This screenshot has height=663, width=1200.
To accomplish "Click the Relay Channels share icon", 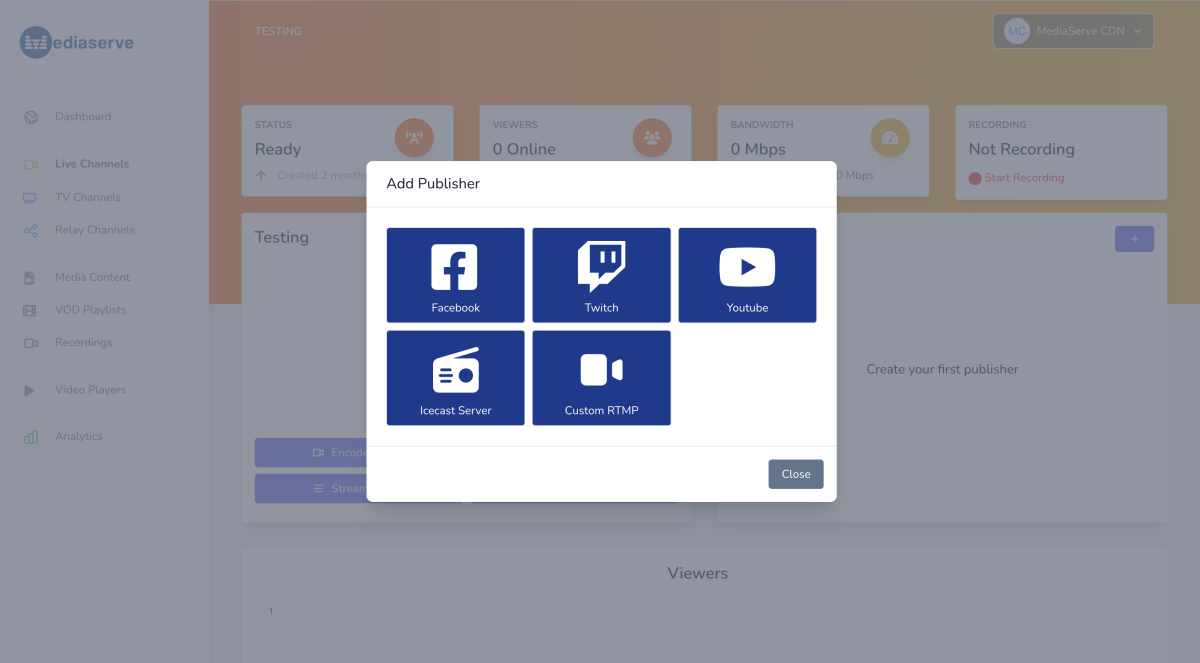I will (31, 231).
